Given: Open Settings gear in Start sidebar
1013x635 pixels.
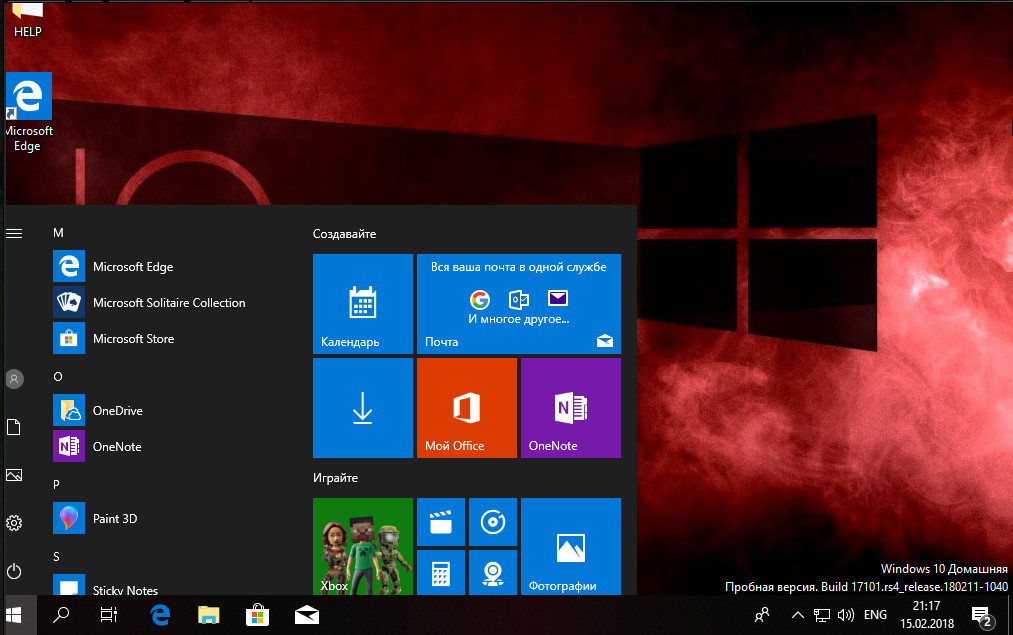Looking at the screenshot, I should point(14,523).
